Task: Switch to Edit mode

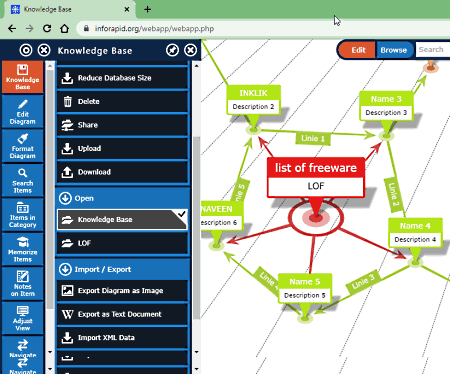Action: click(x=358, y=50)
